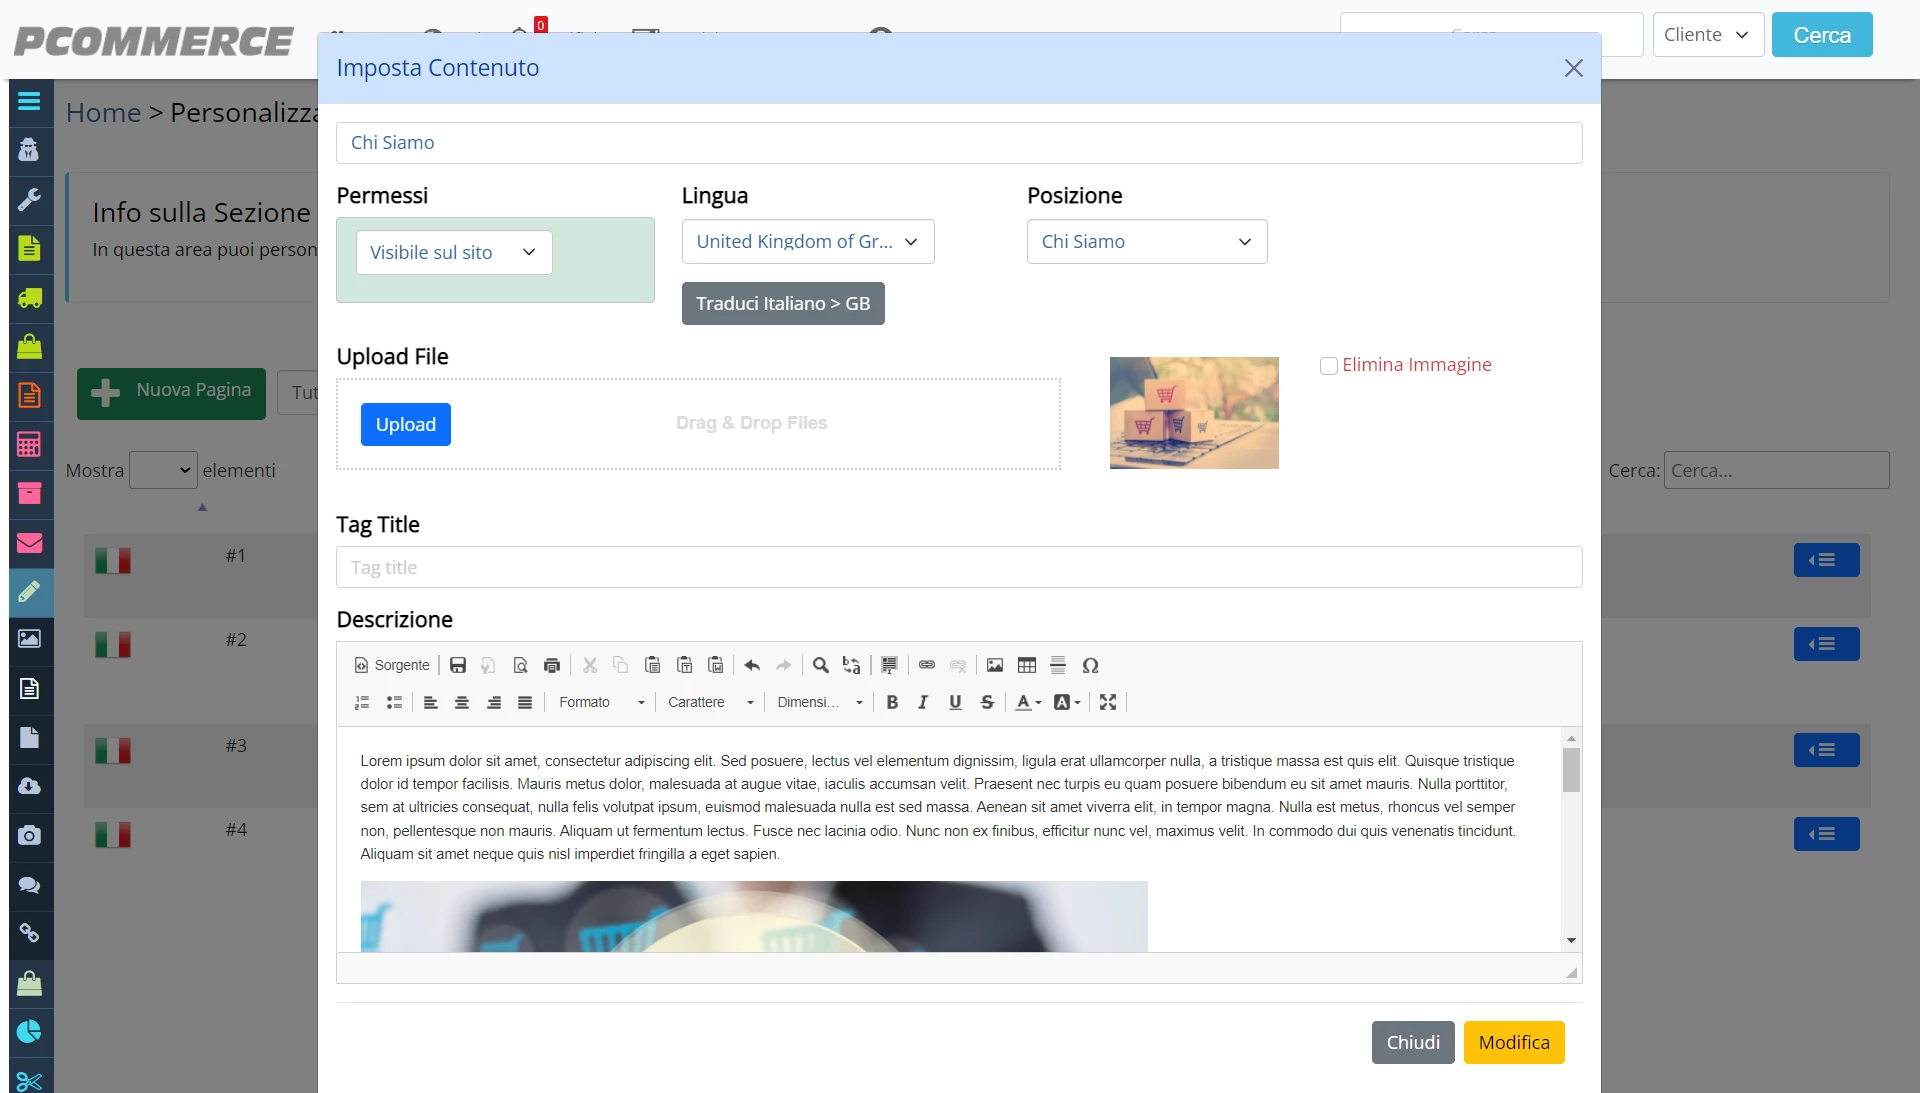This screenshot has height=1093, width=1920.
Task: Click the bulleted list icon
Action: [394, 702]
